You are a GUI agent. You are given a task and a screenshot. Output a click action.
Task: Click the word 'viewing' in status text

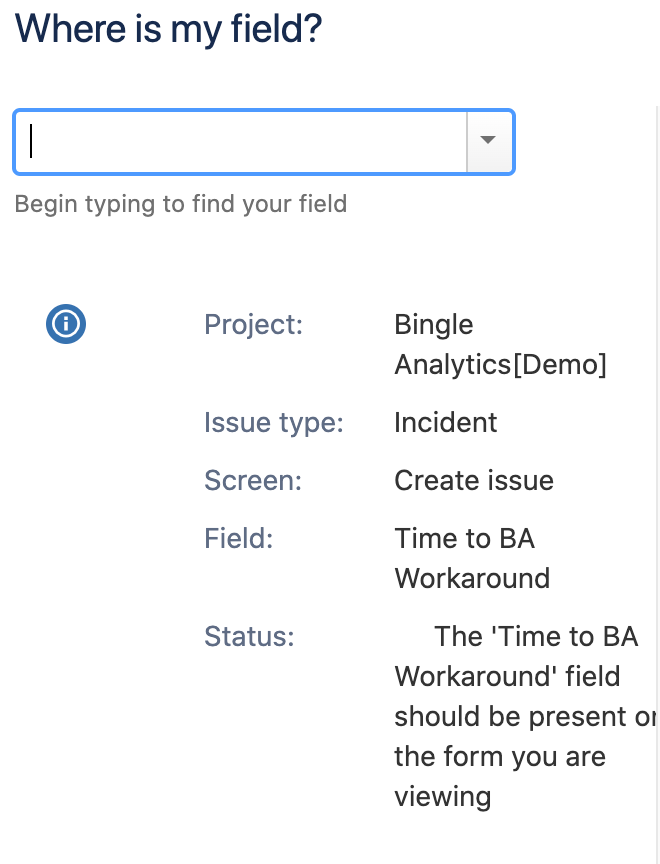pyautogui.click(x=443, y=797)
